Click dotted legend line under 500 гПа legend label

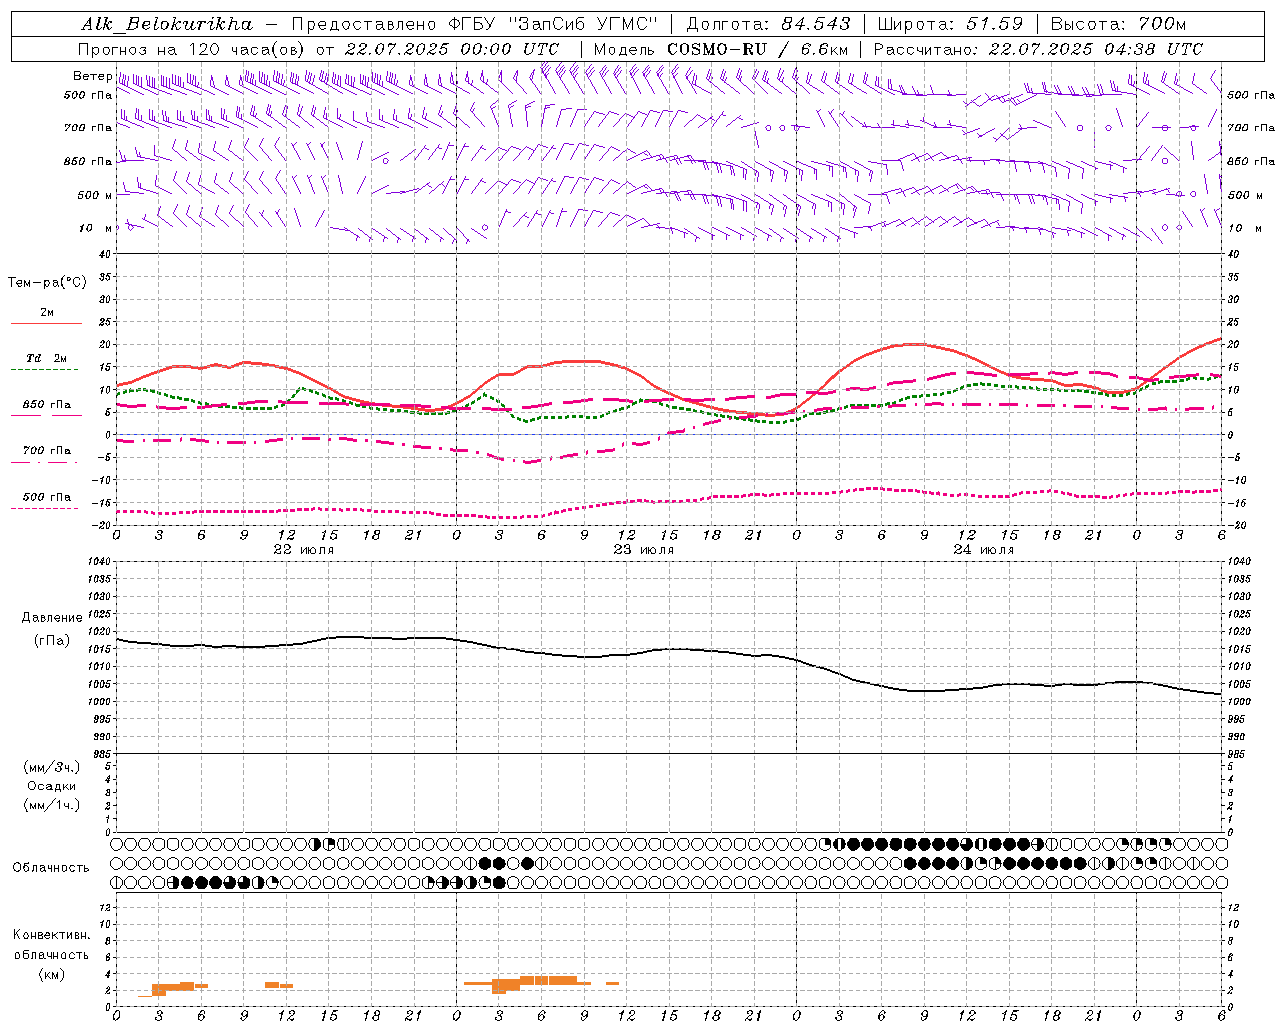[x=44, y=508]
